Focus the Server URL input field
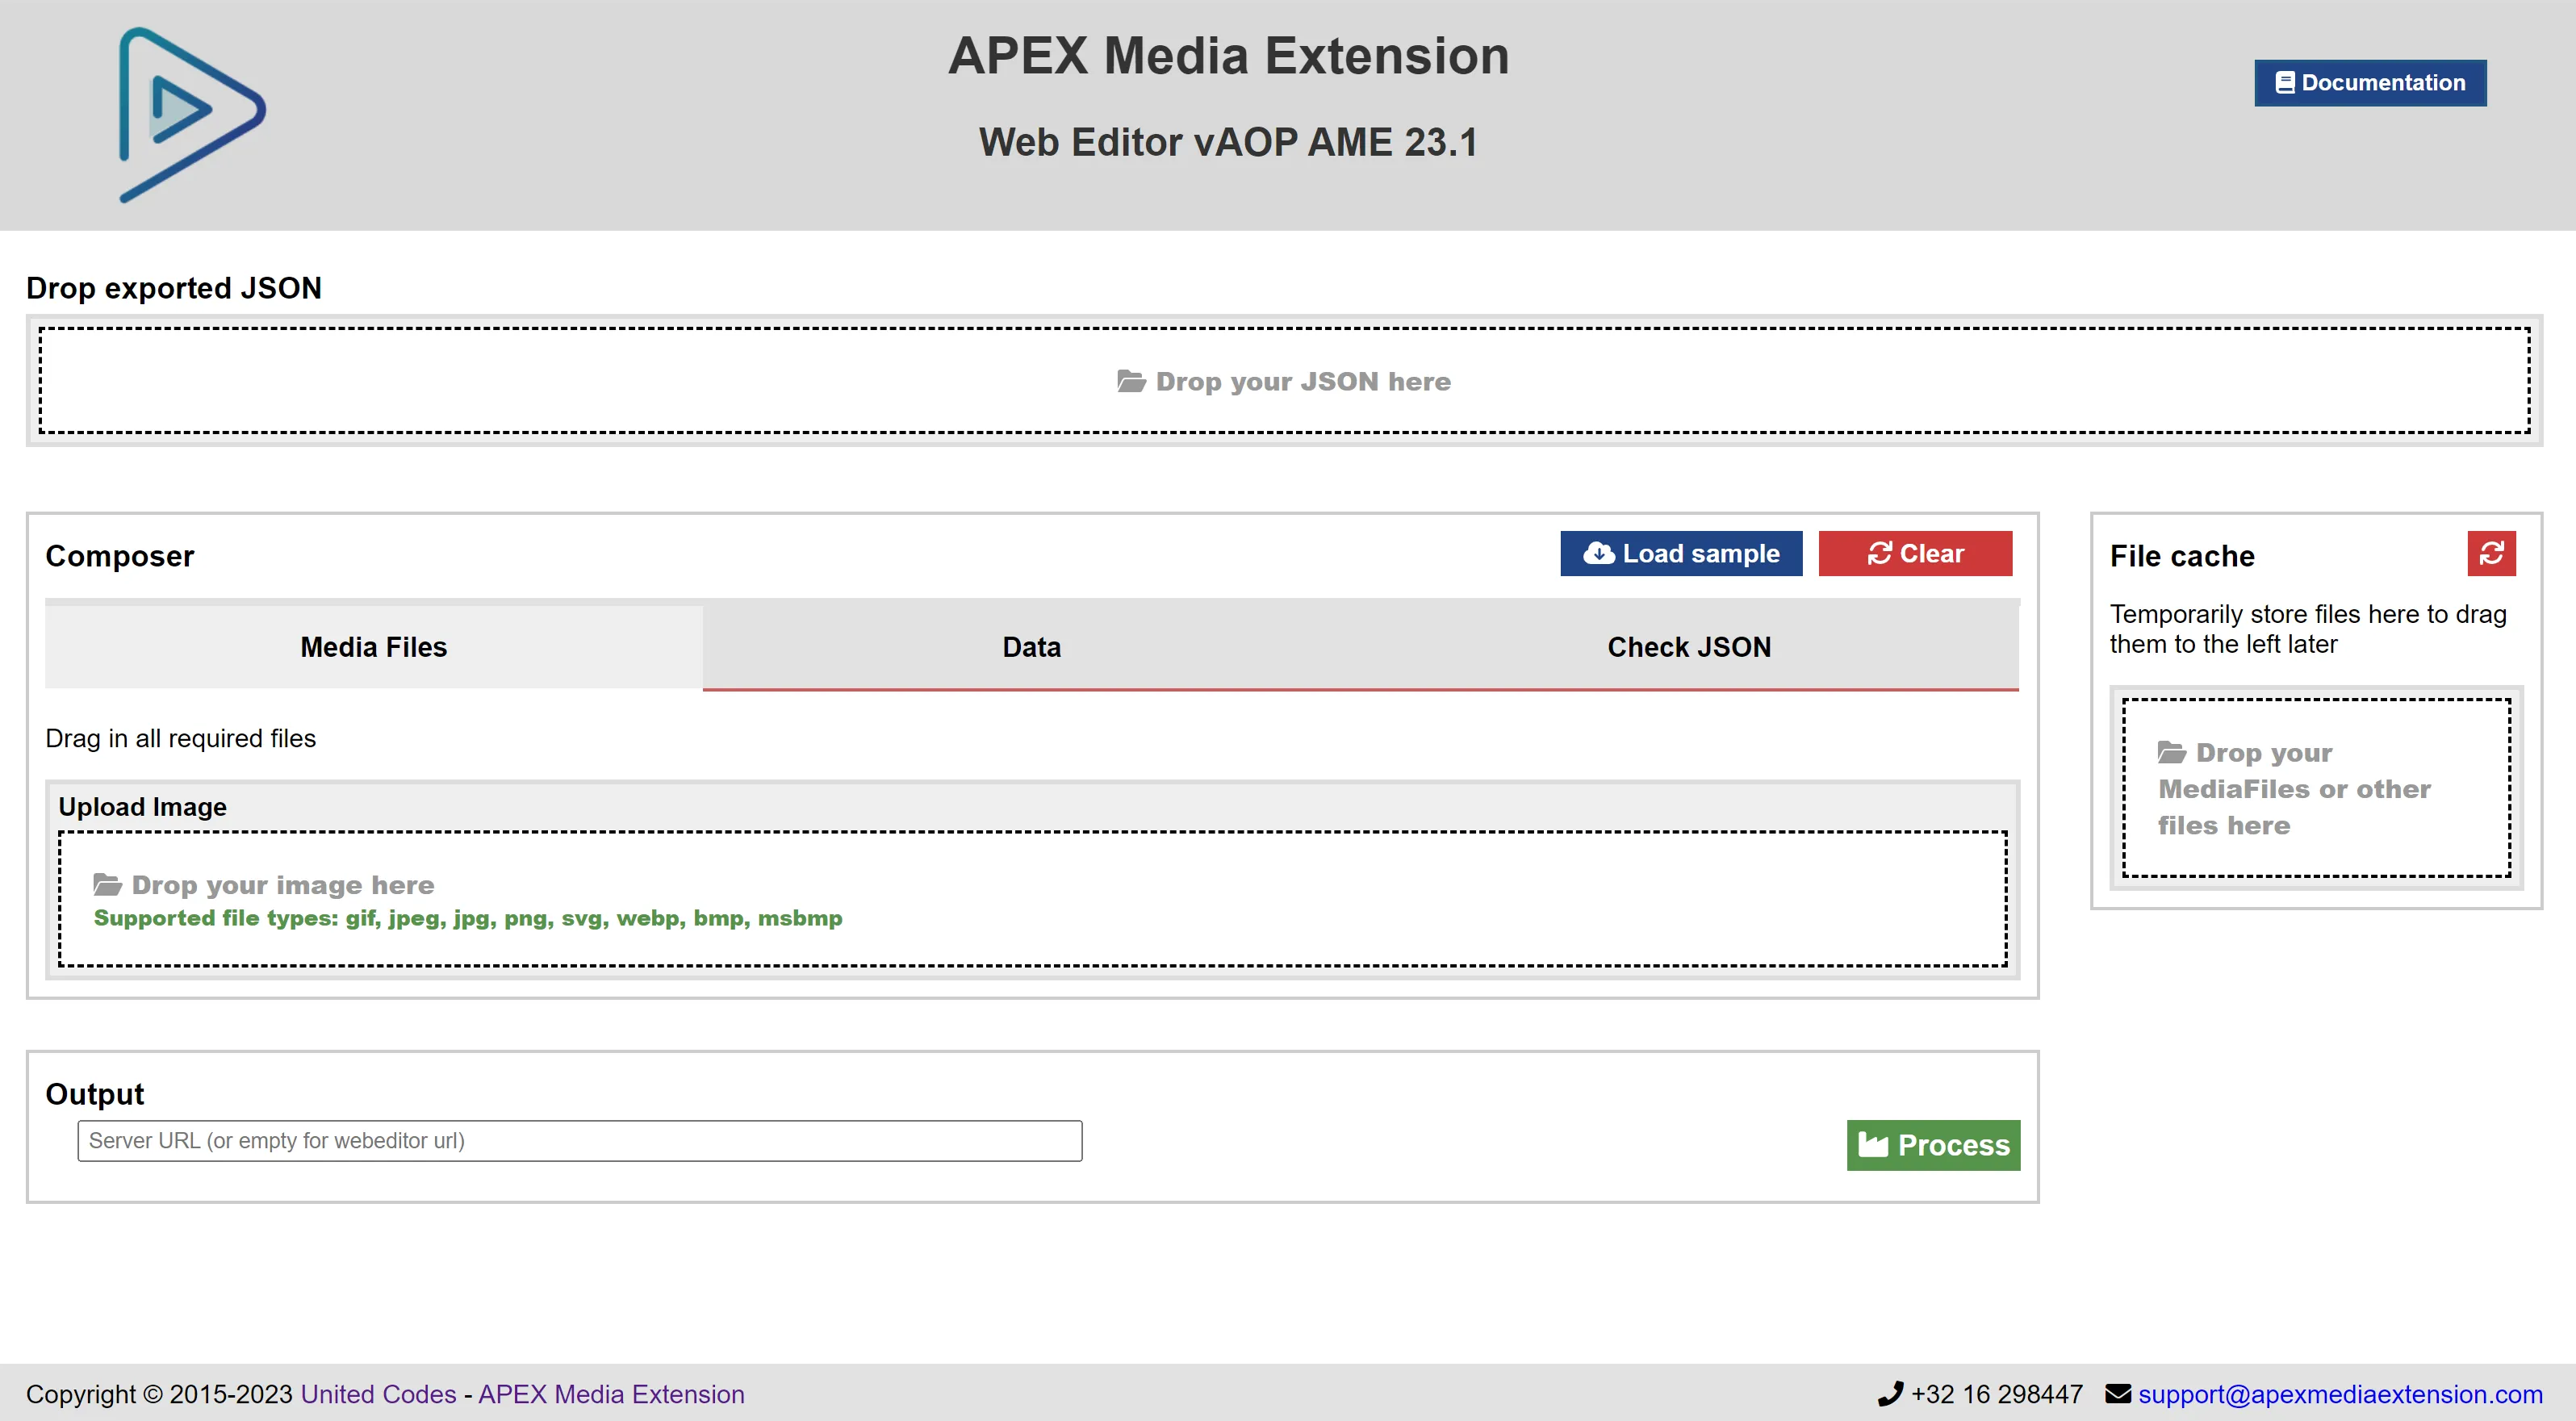The width and height of the screenshot is (2576, 1421). 579,1140
